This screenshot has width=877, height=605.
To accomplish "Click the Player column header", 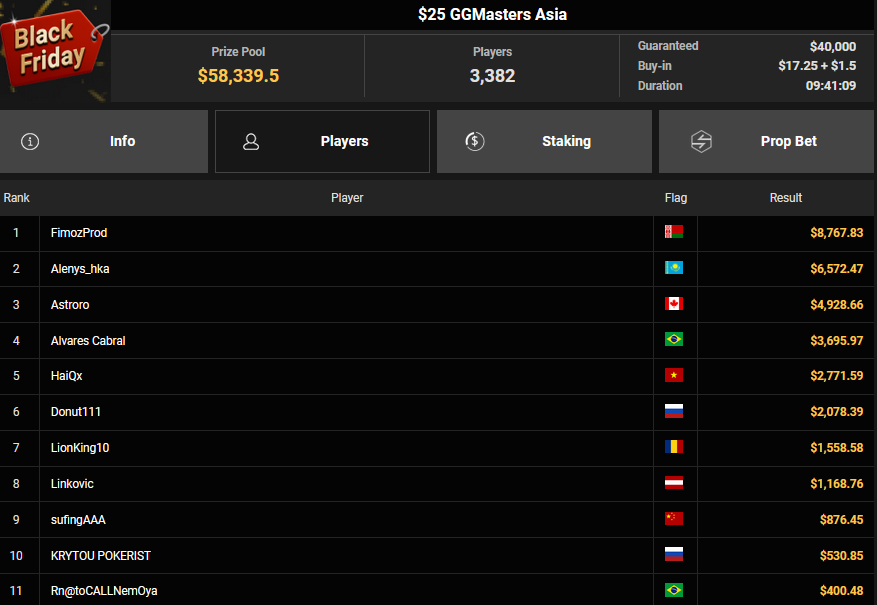I will 347,198.
